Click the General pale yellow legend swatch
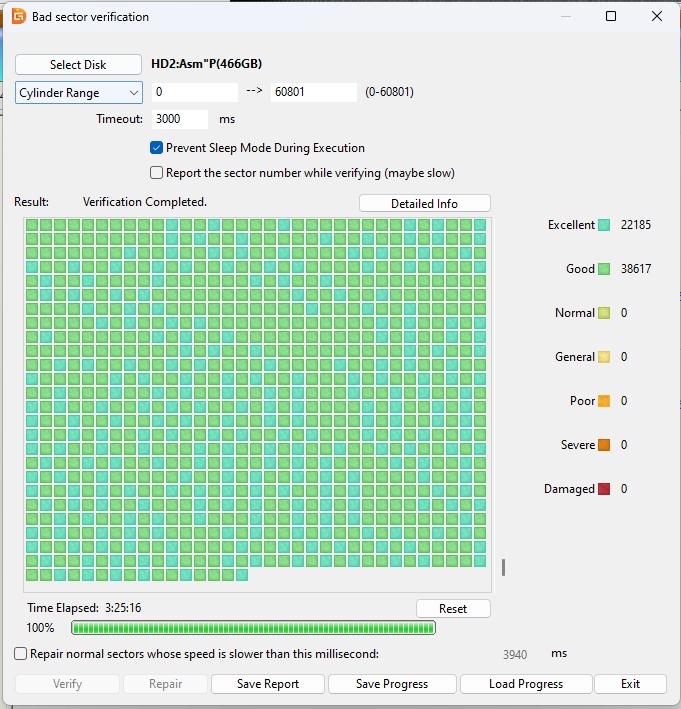 point(604,357)
